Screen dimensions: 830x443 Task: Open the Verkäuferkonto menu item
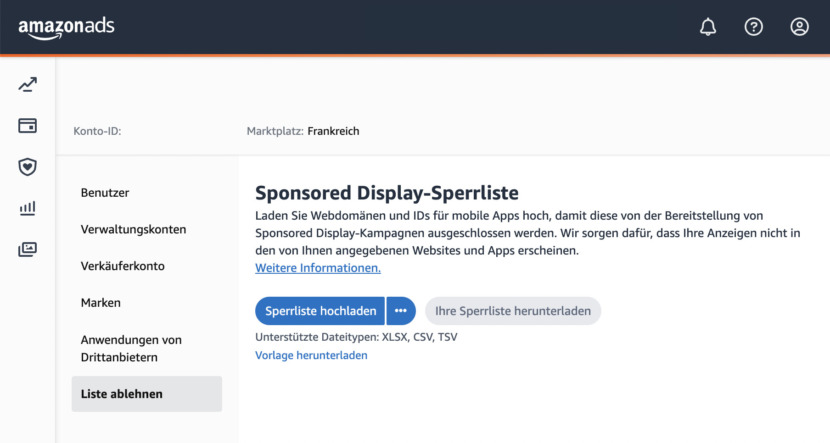click(x=122, y=266)
